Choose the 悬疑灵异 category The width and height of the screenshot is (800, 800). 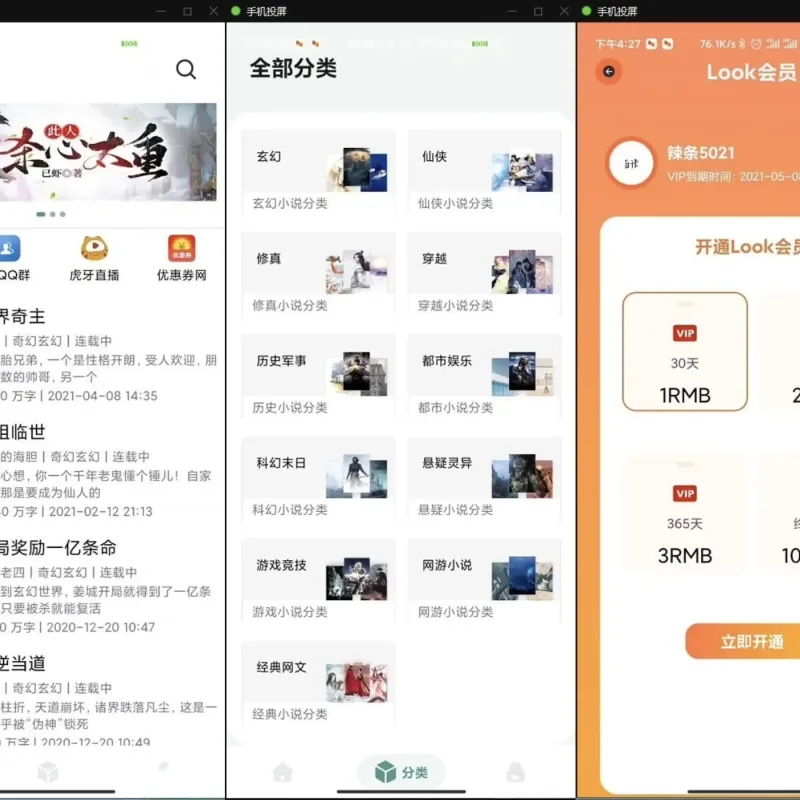tap(484, 478)
